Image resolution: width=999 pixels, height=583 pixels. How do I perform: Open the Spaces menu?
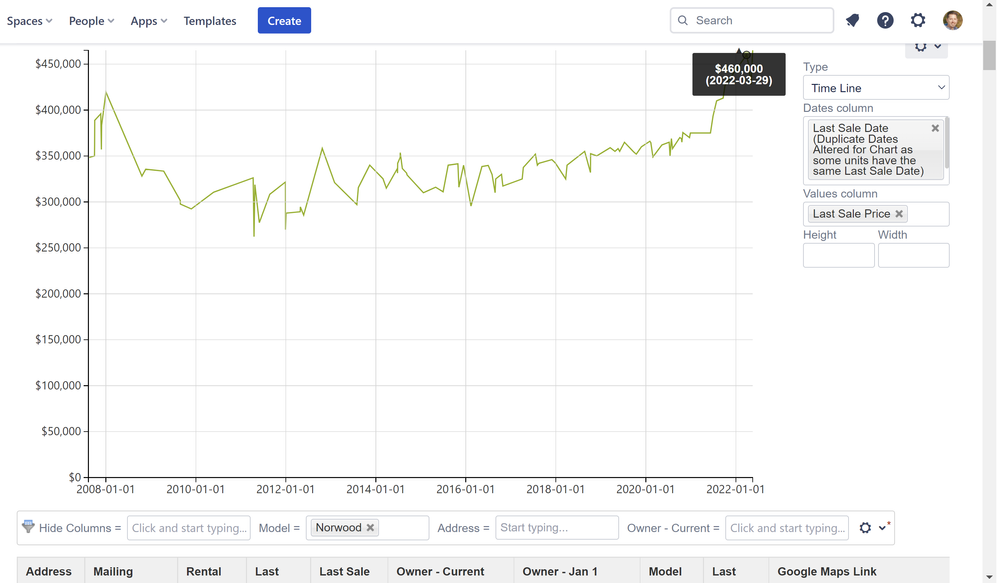29,20
